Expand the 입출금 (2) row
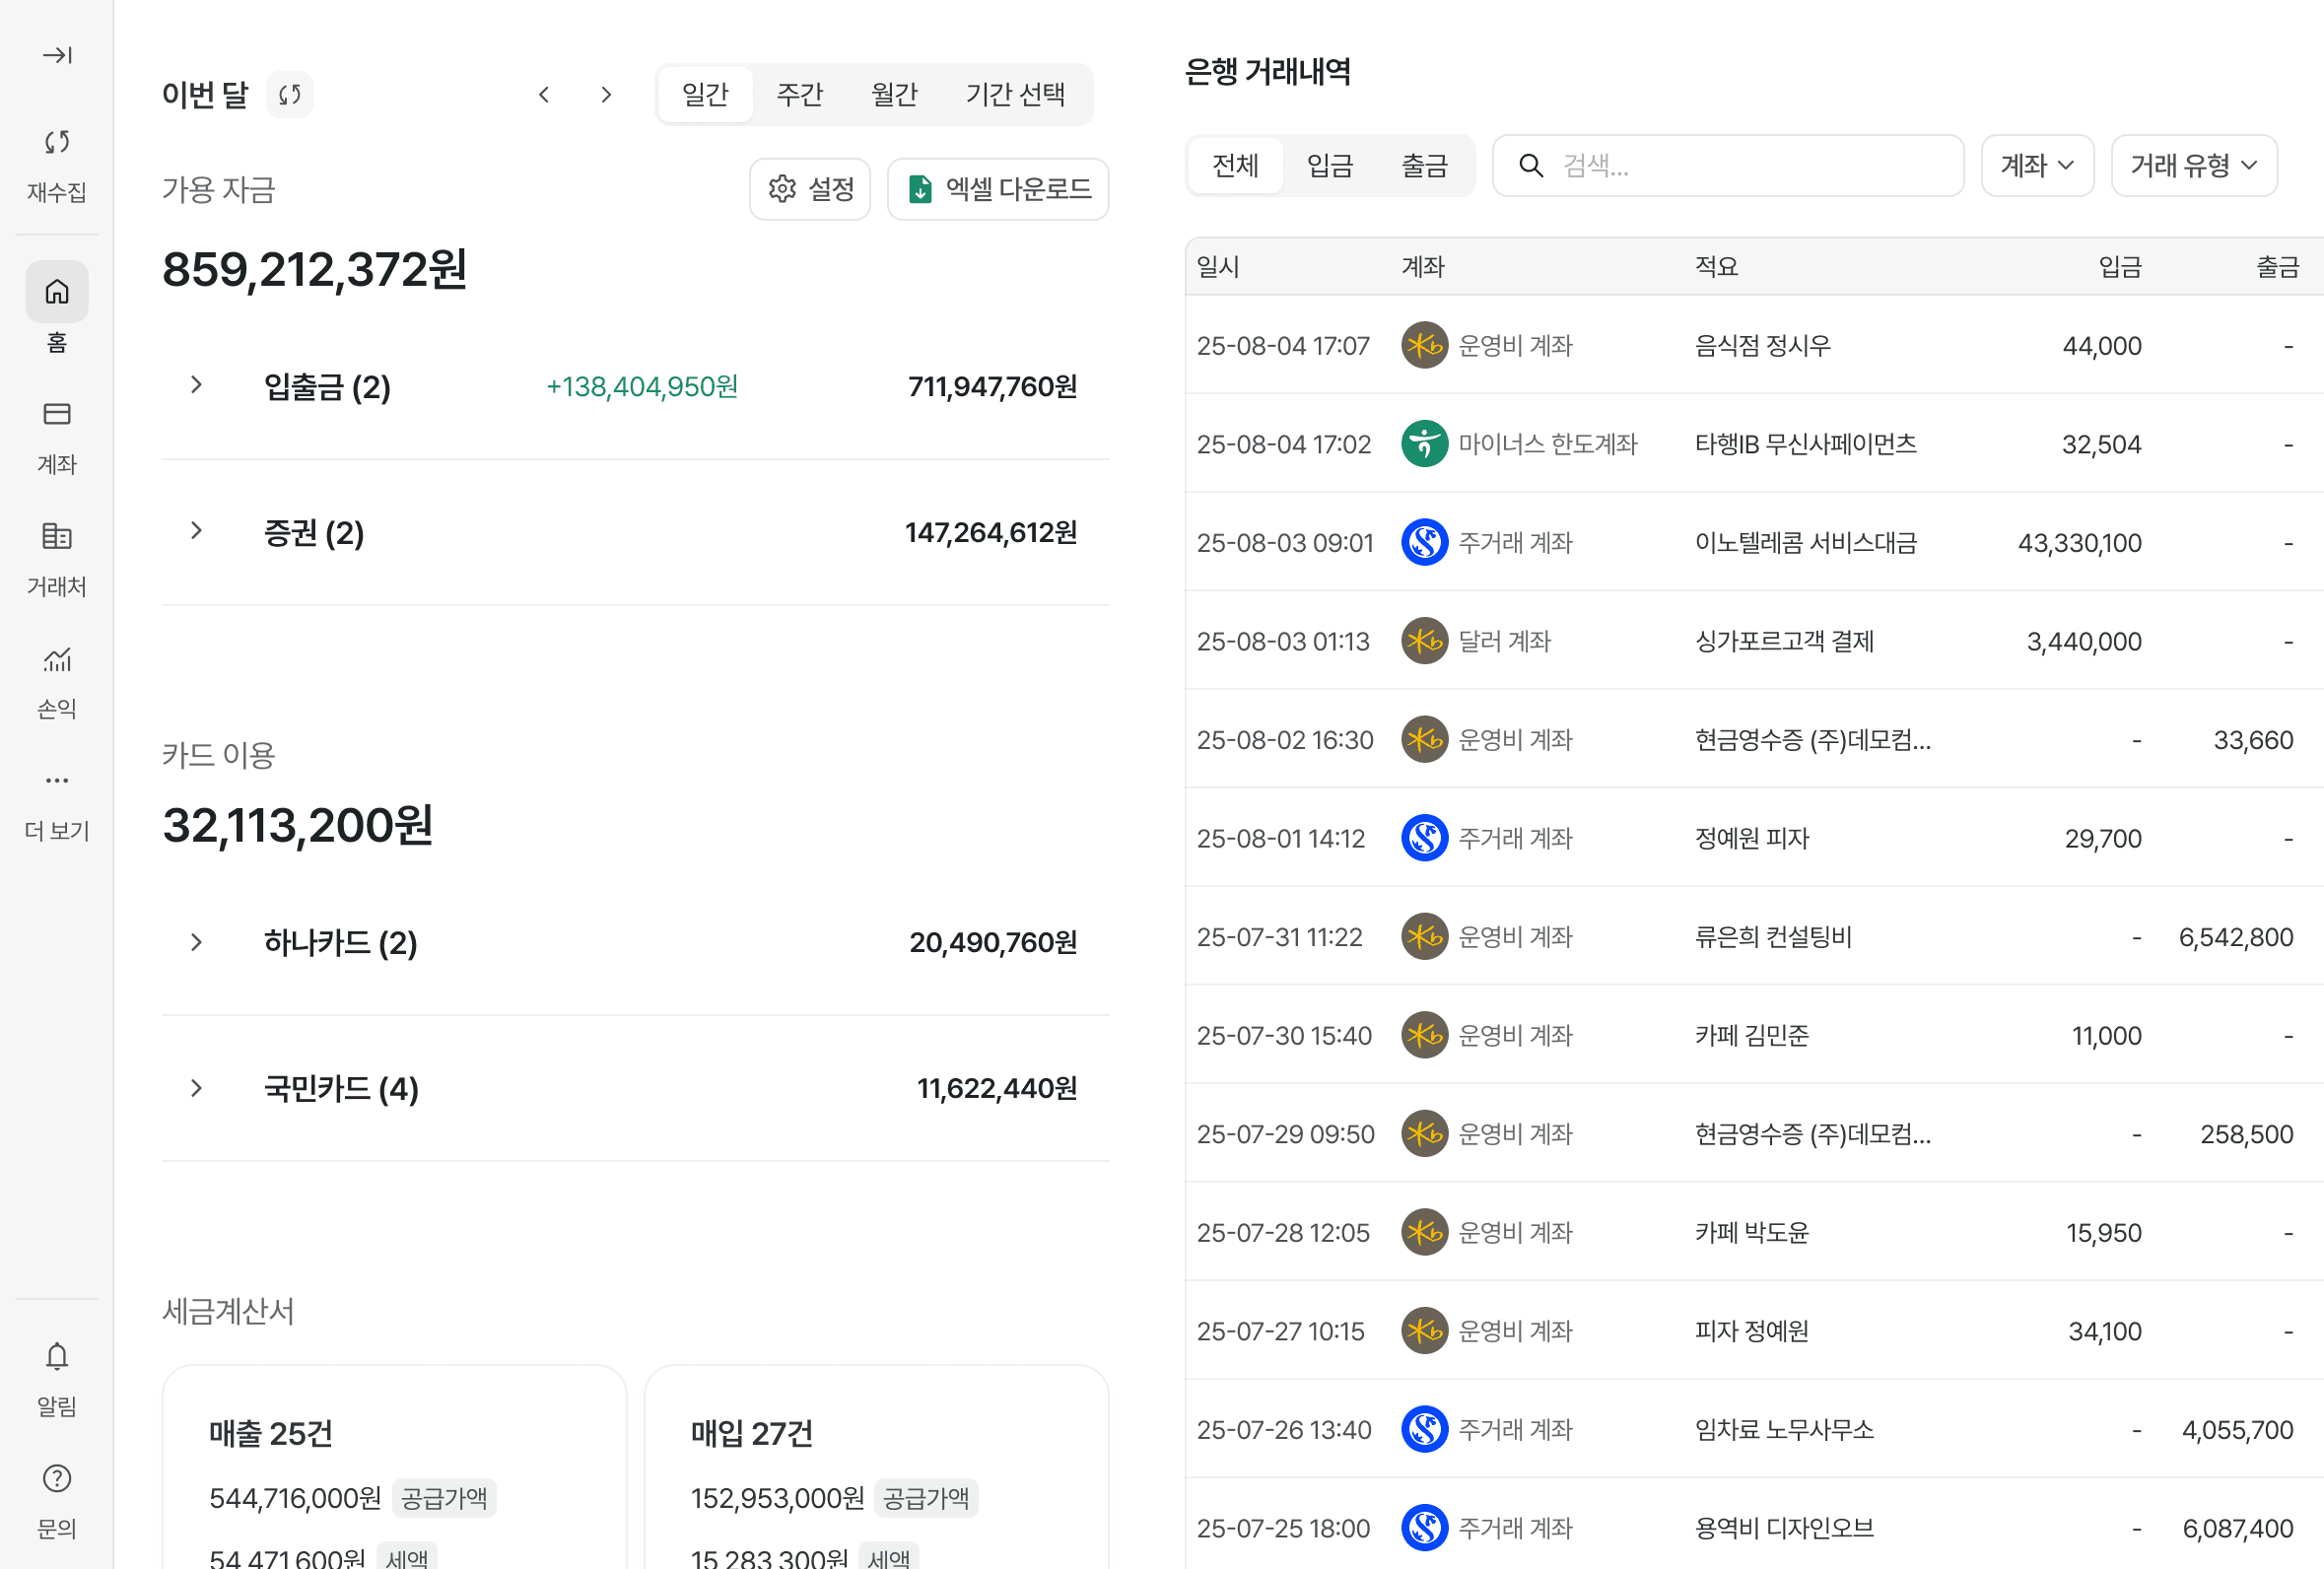This screenshot has height=1569, width=2324. pos(197,386)
